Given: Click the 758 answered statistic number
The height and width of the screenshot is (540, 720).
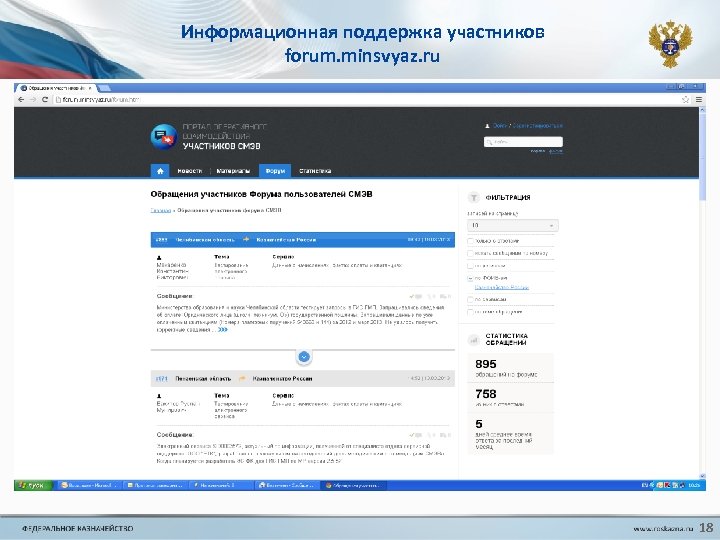Looking at the screenshot, I should coord(486,394).
